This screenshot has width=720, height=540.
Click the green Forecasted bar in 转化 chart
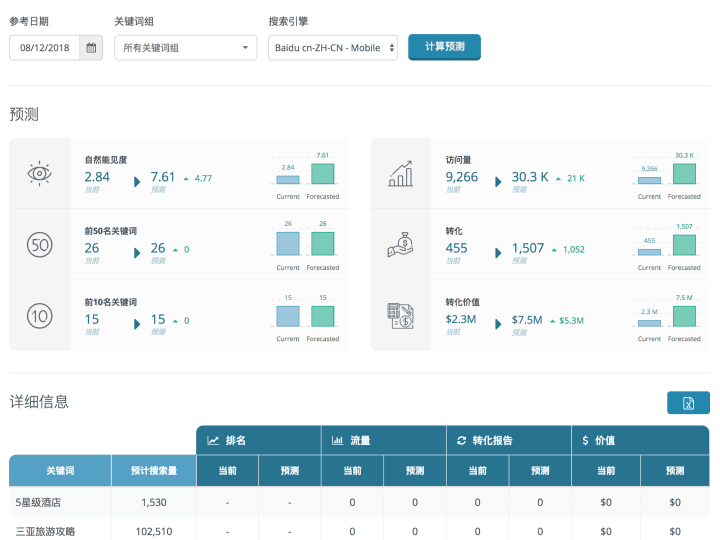[684, 245]
